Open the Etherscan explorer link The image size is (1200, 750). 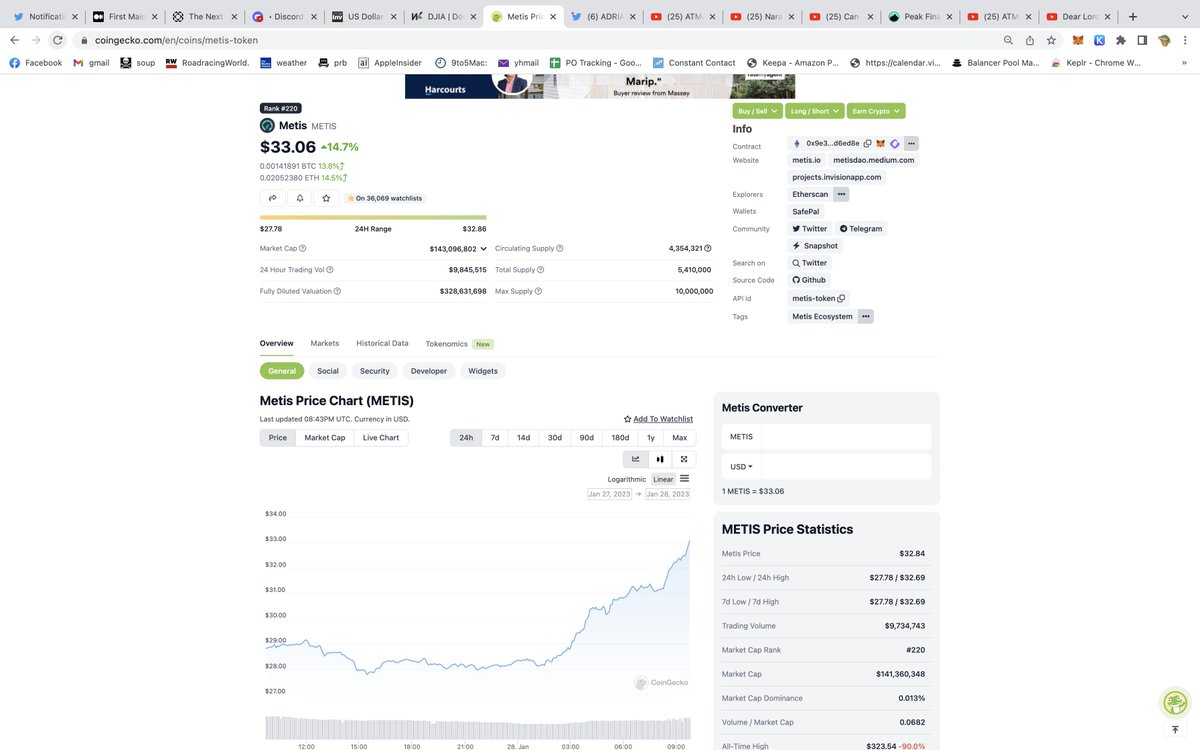(x=810, y=194)
